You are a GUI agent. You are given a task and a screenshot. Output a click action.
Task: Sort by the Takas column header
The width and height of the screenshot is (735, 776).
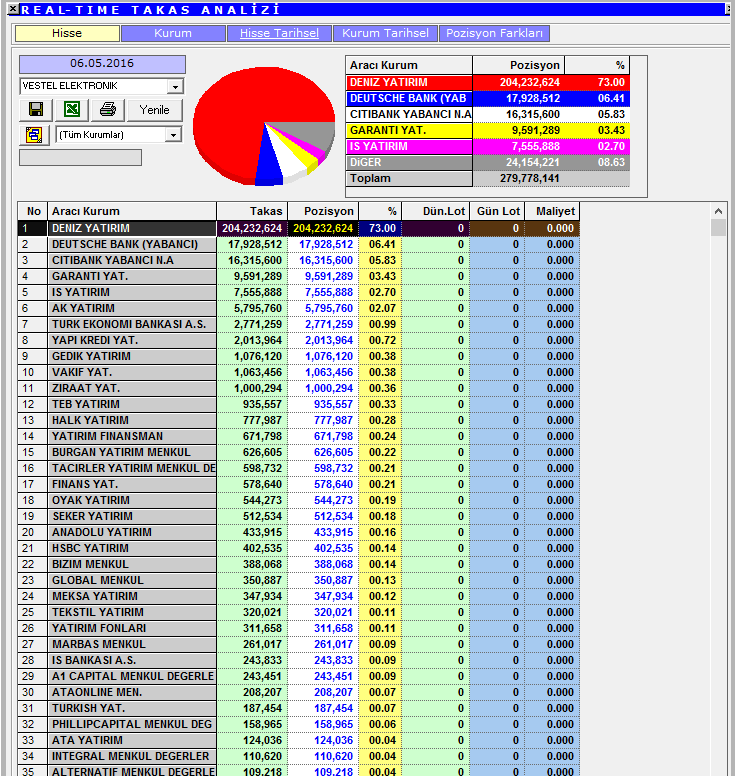point(252,211)
